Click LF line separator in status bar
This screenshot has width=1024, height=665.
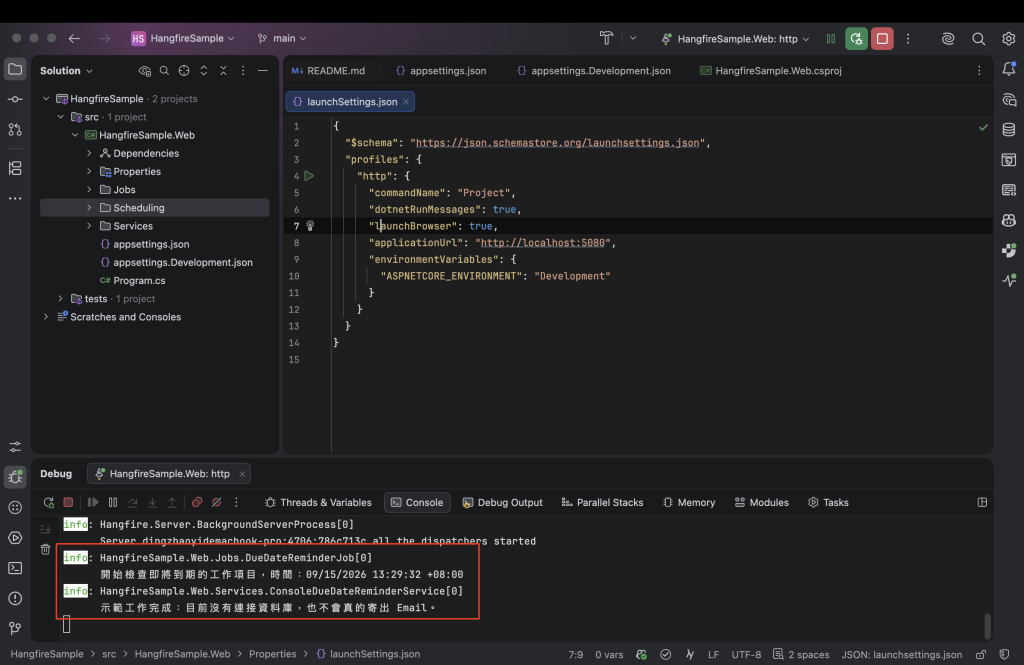click(713, 654)
